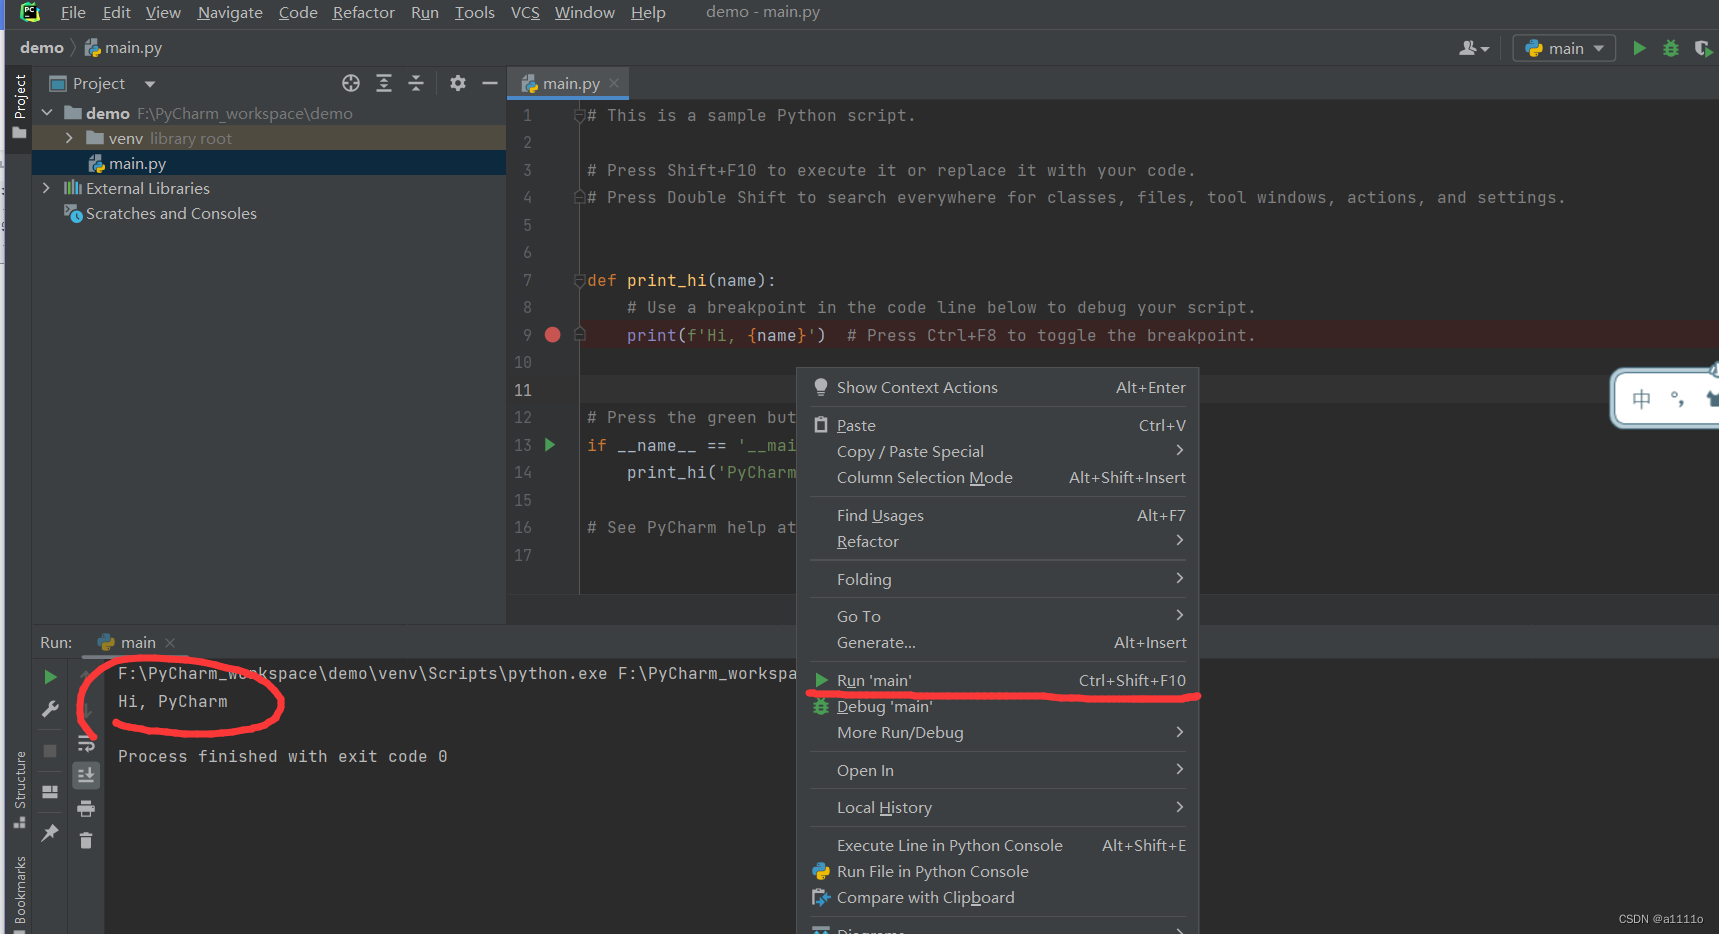Click the Bookmarks tool window button
This screenshot has width=1719, height=934.
coord(18,891)
